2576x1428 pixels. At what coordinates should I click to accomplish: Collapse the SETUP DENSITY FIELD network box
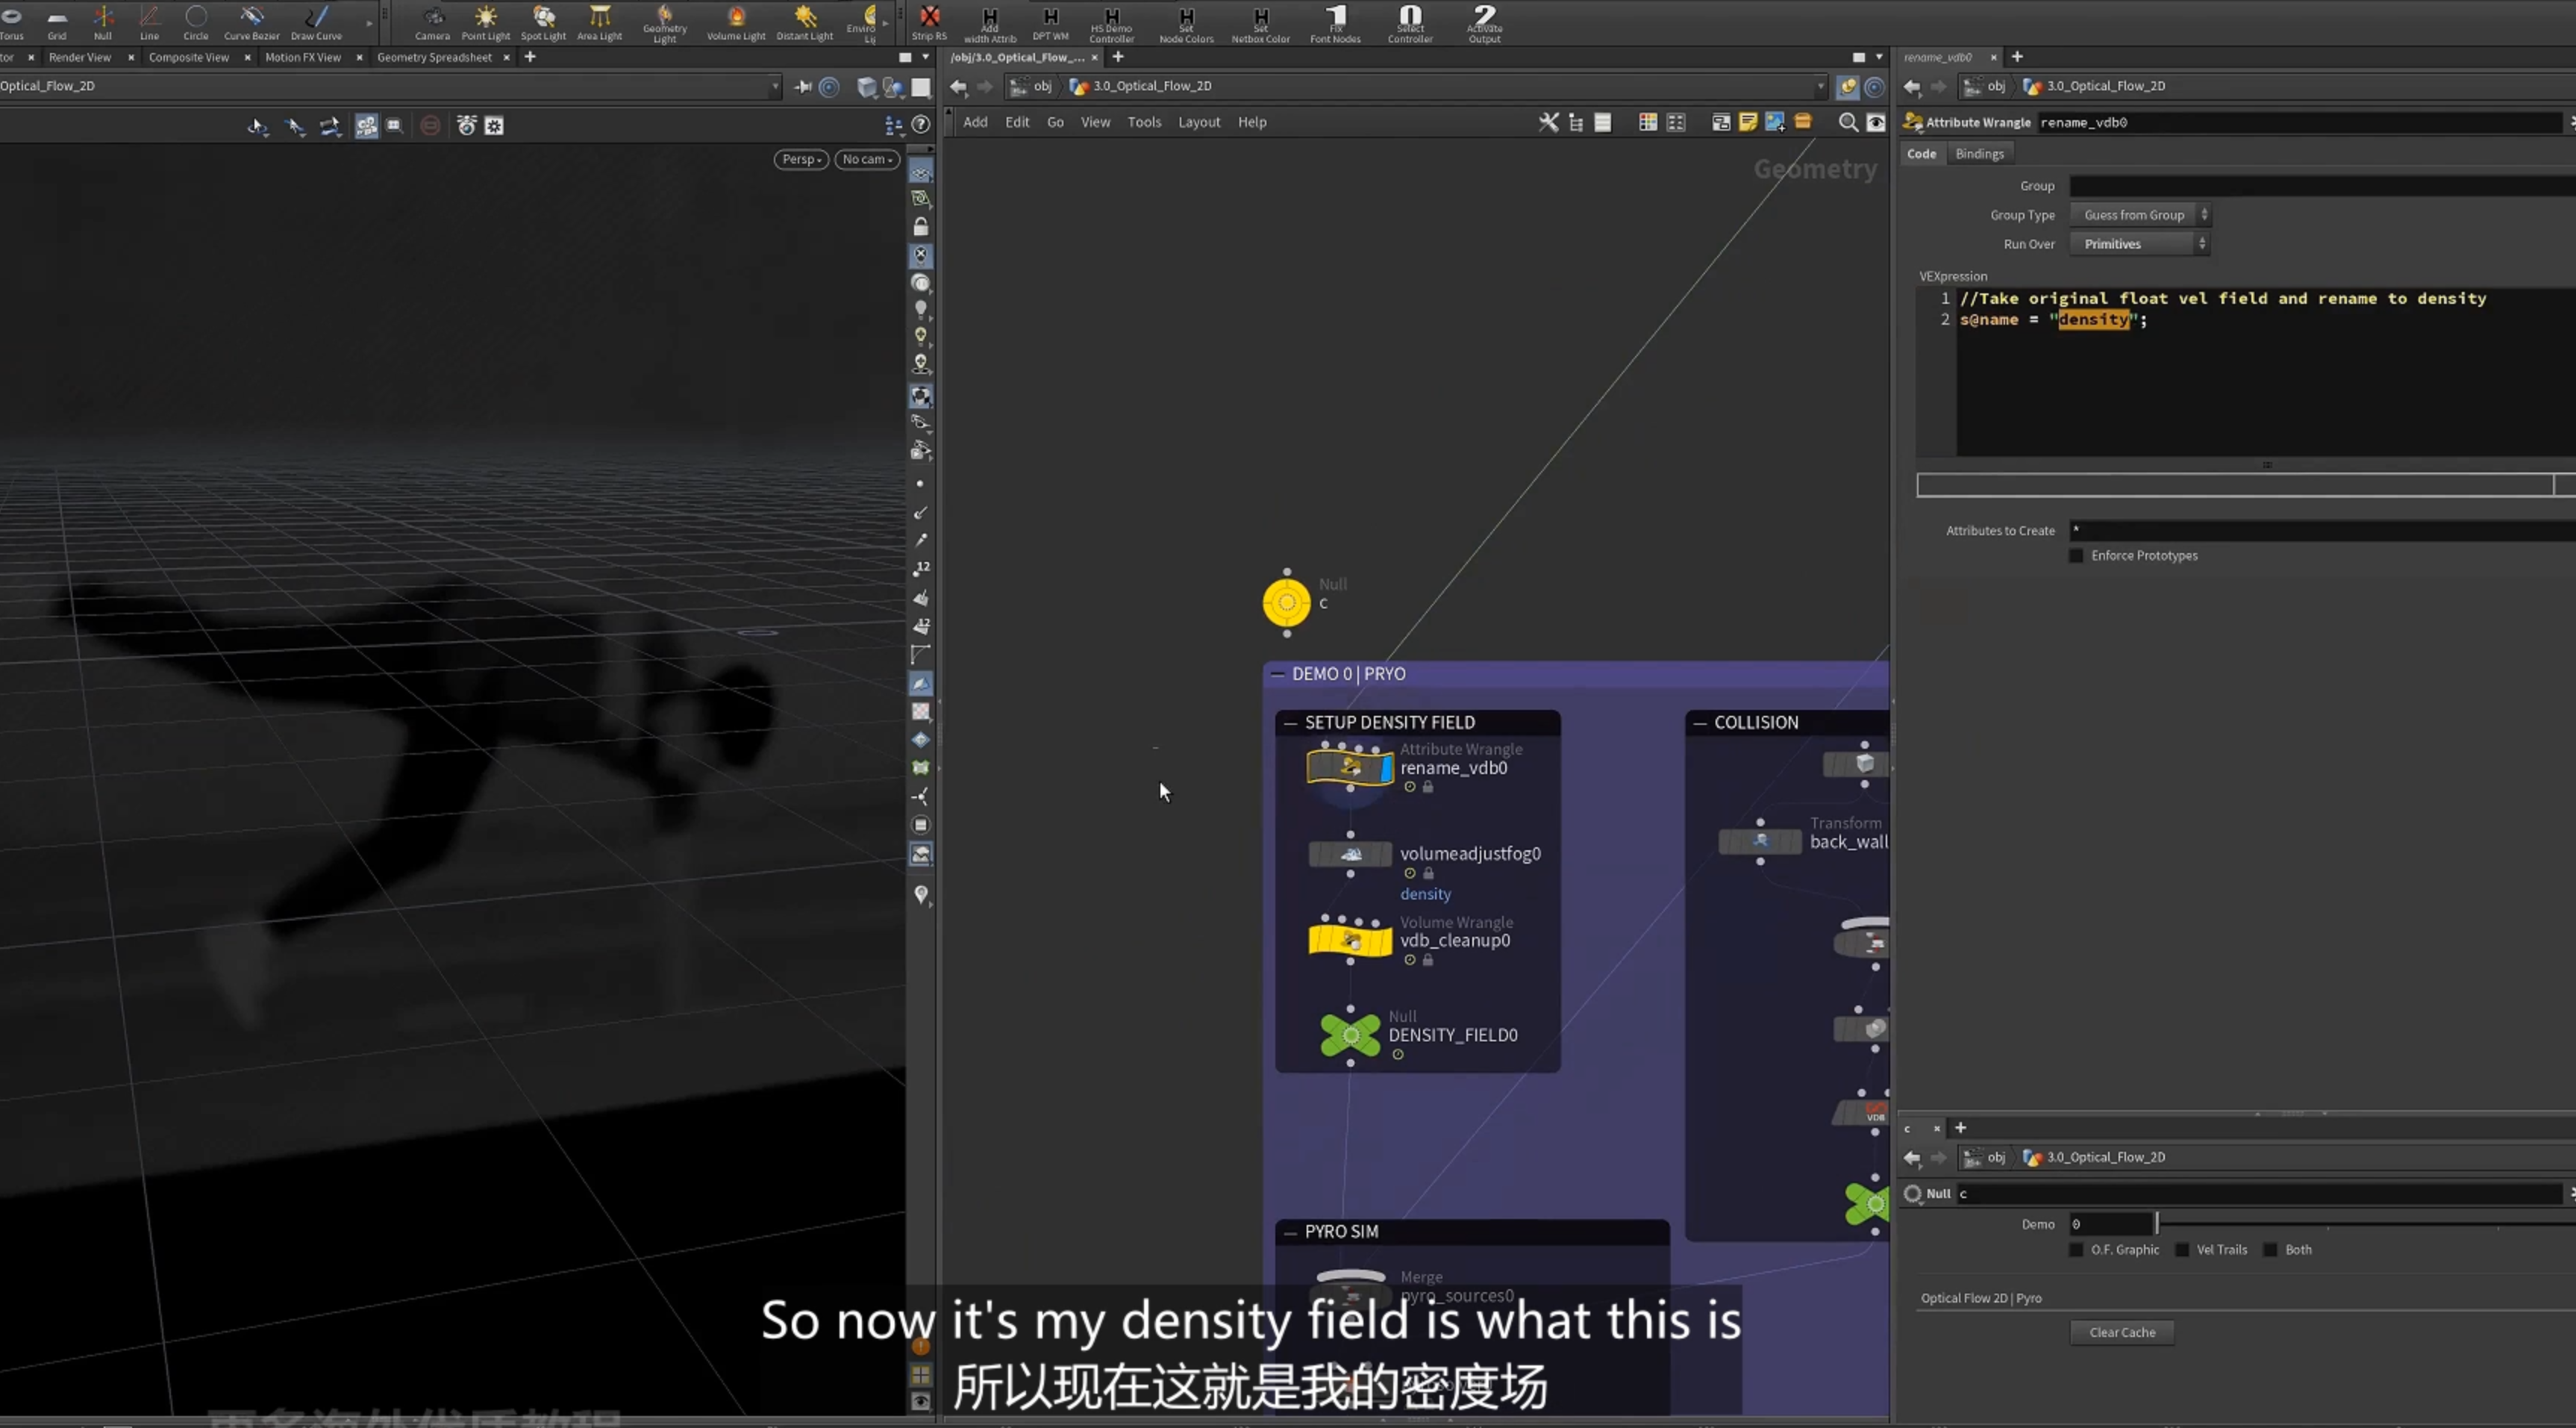point(1290,722)
